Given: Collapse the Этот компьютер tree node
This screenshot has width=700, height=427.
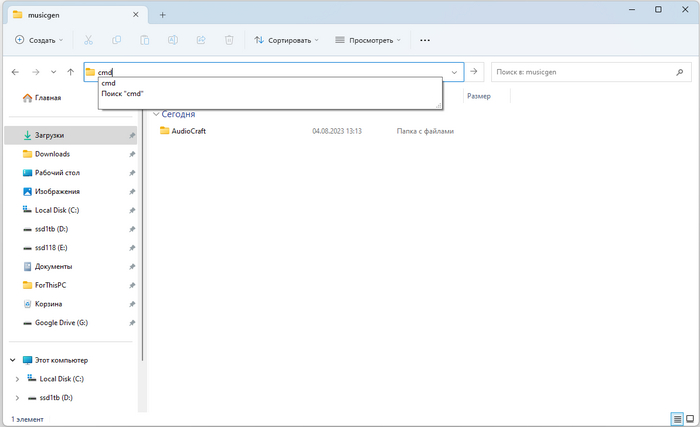Looking at the screenshot, I should 13,360.
